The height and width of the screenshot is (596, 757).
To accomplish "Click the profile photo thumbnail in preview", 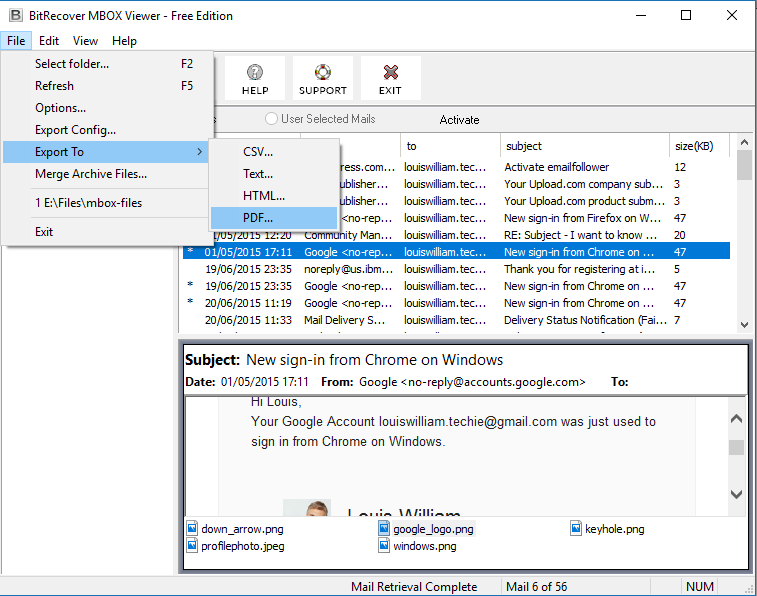I will tap(307, 508).
